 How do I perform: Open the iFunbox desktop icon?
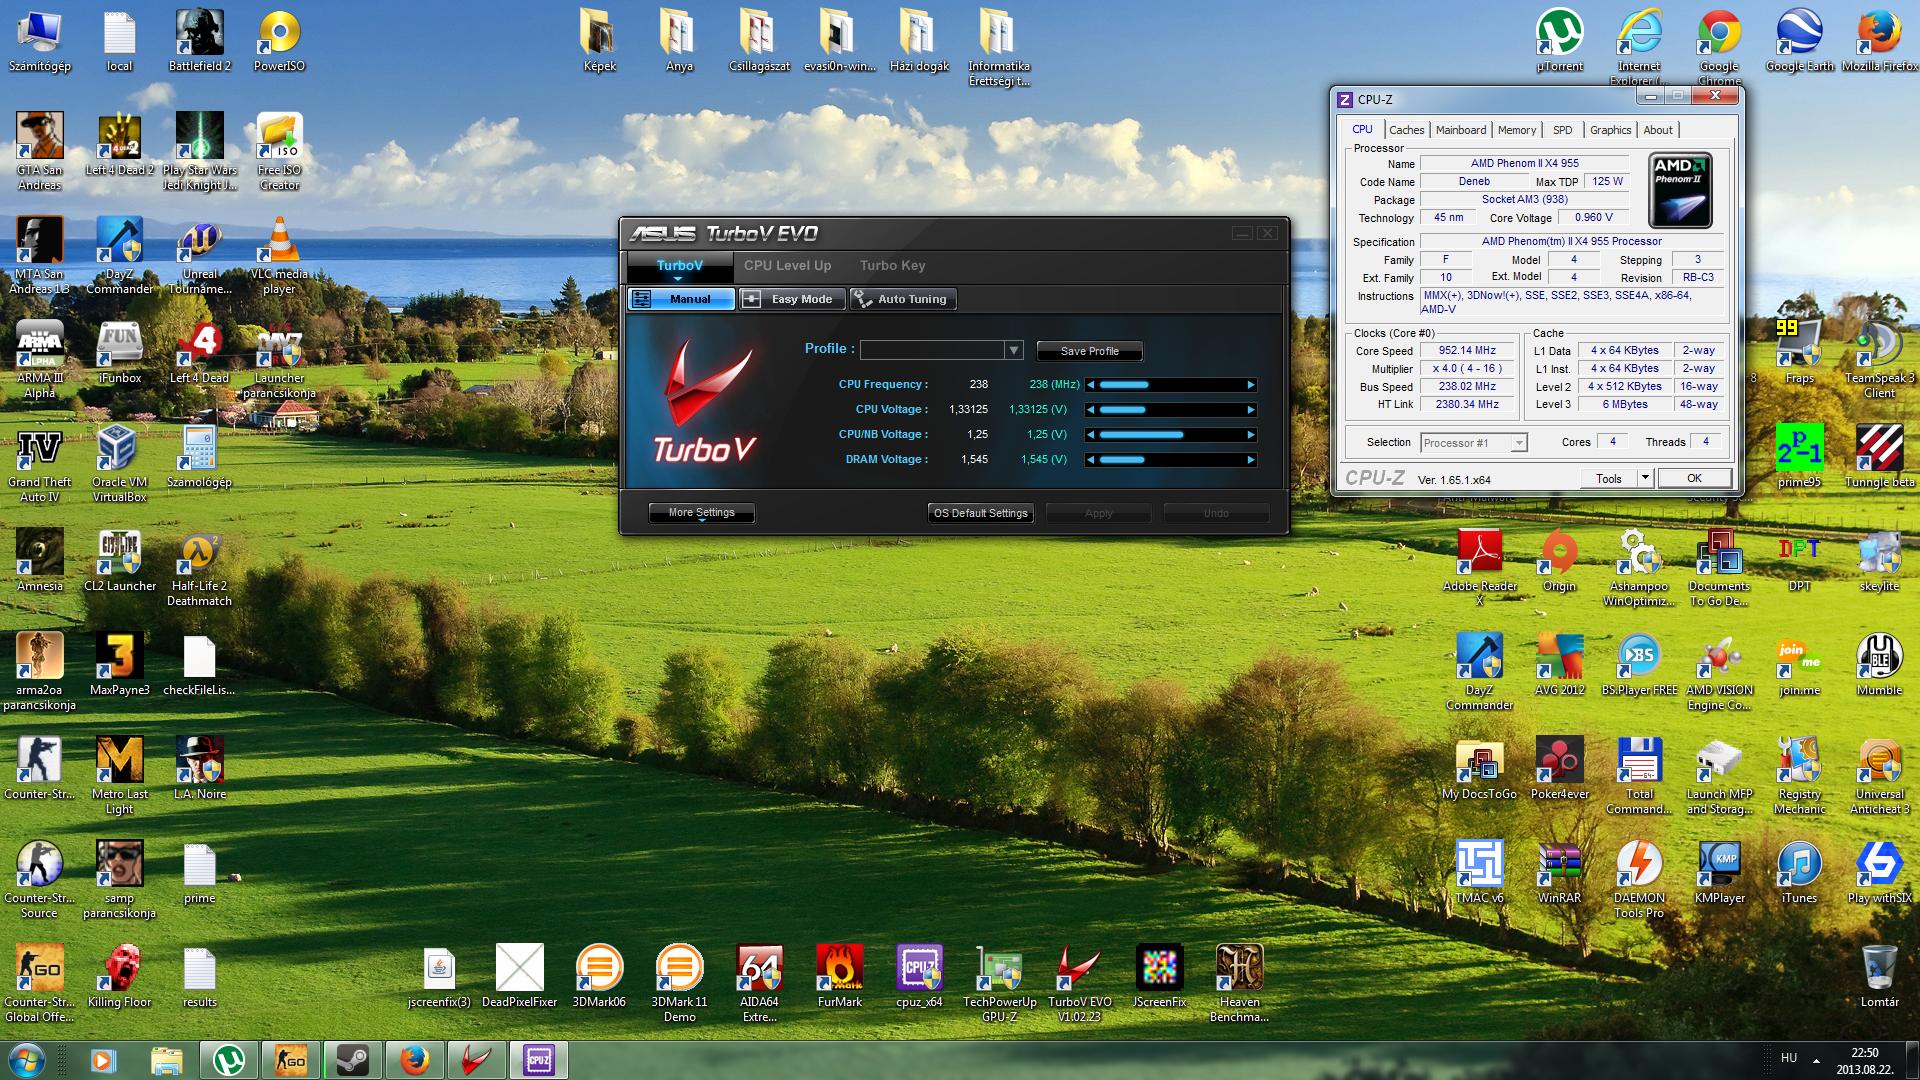tap(120, 353)
